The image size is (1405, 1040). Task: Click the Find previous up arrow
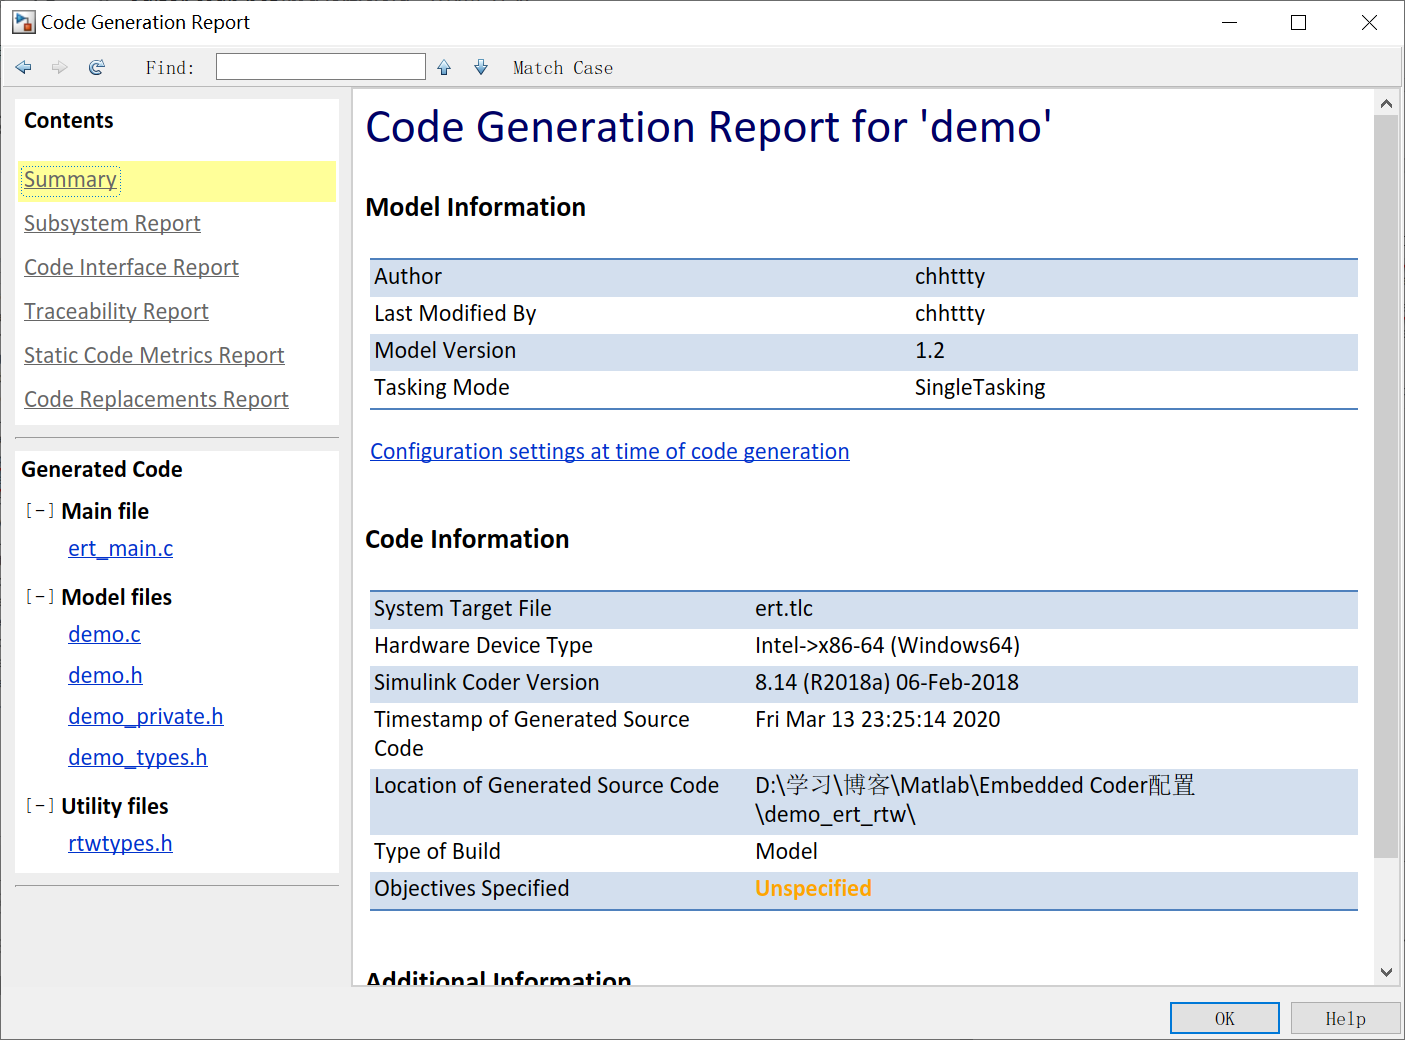[444, 67]
